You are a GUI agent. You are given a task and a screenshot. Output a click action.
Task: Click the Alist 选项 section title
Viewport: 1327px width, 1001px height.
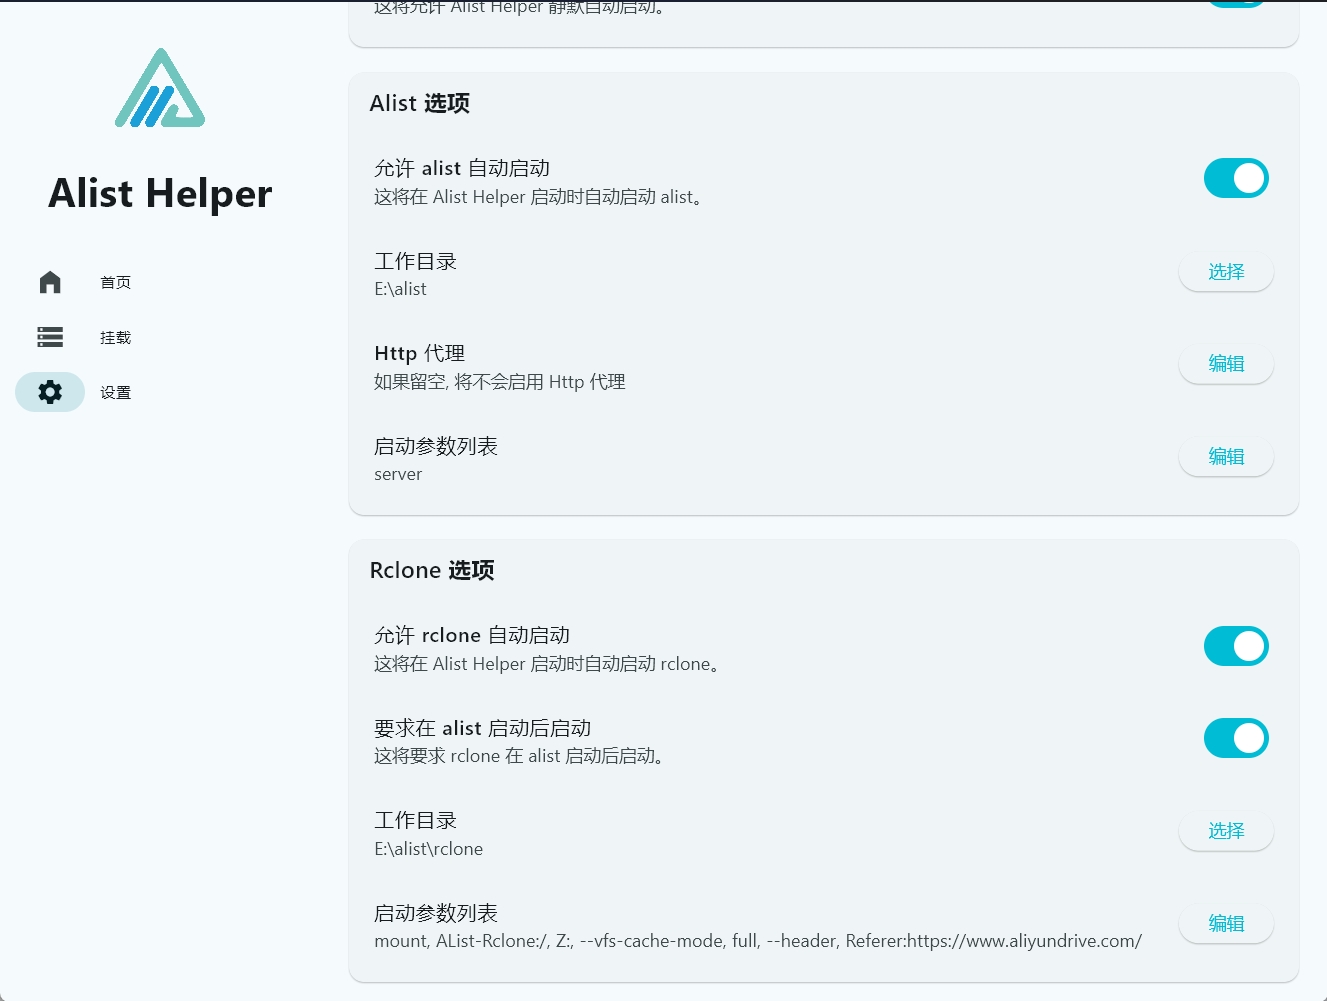click(x=420, y=103)
